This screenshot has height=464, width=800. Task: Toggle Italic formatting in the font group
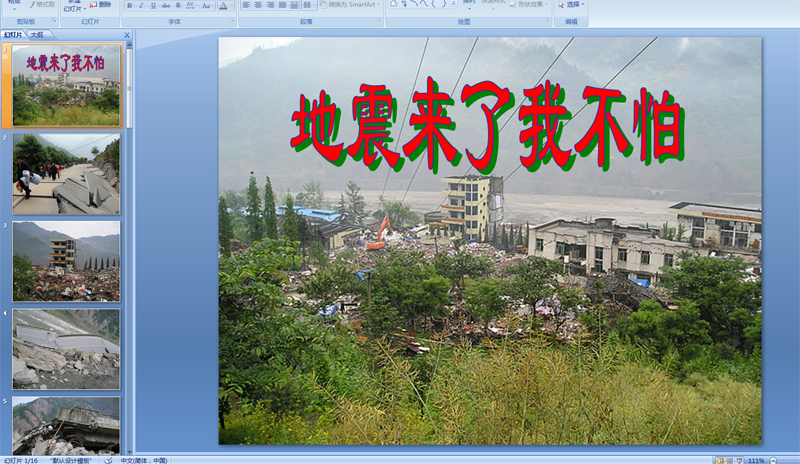(141, 6)
